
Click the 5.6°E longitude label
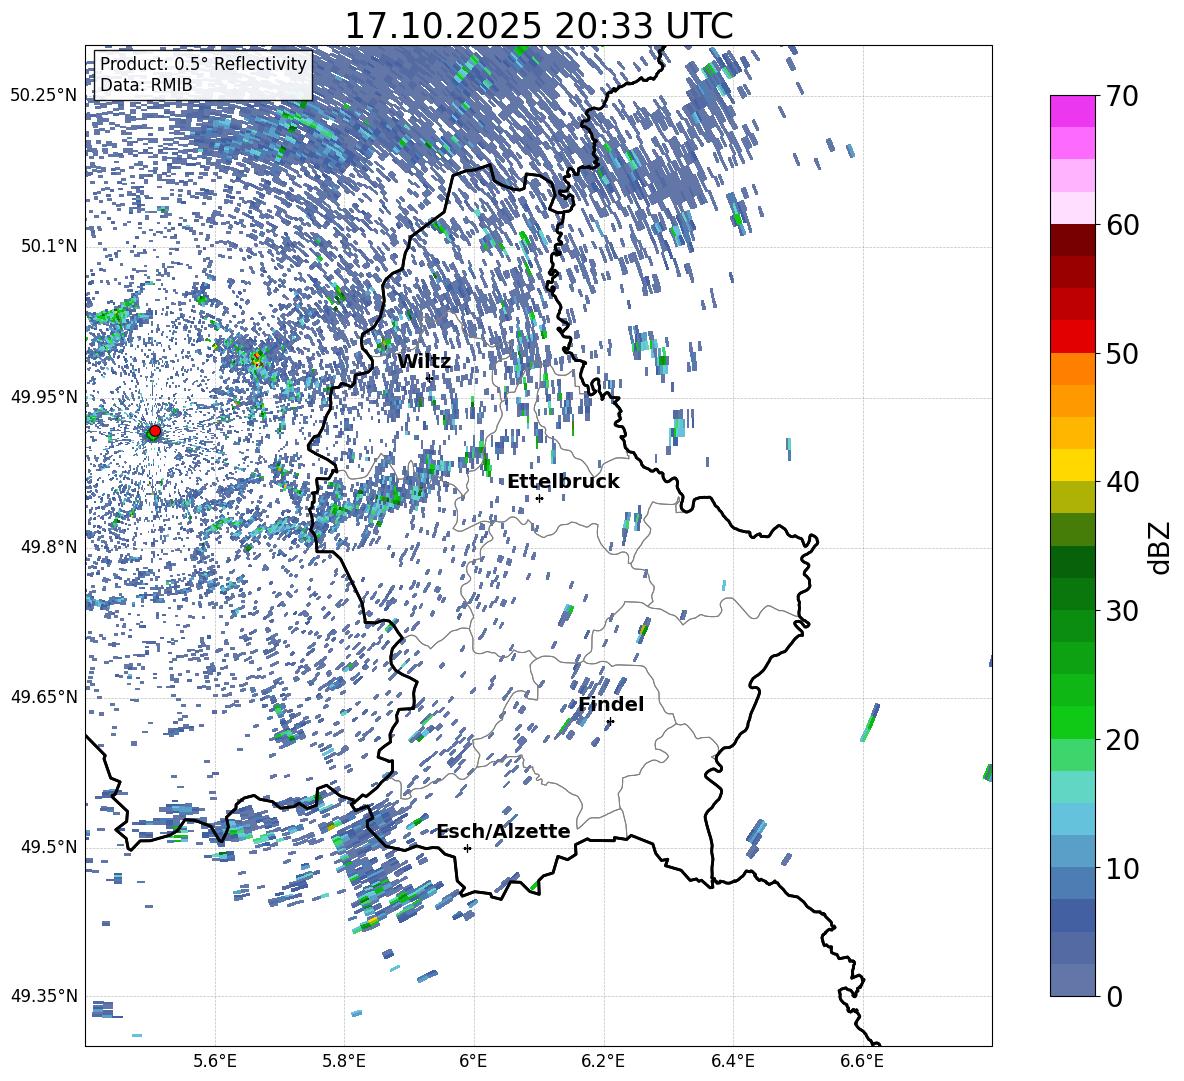point(215,1061)
